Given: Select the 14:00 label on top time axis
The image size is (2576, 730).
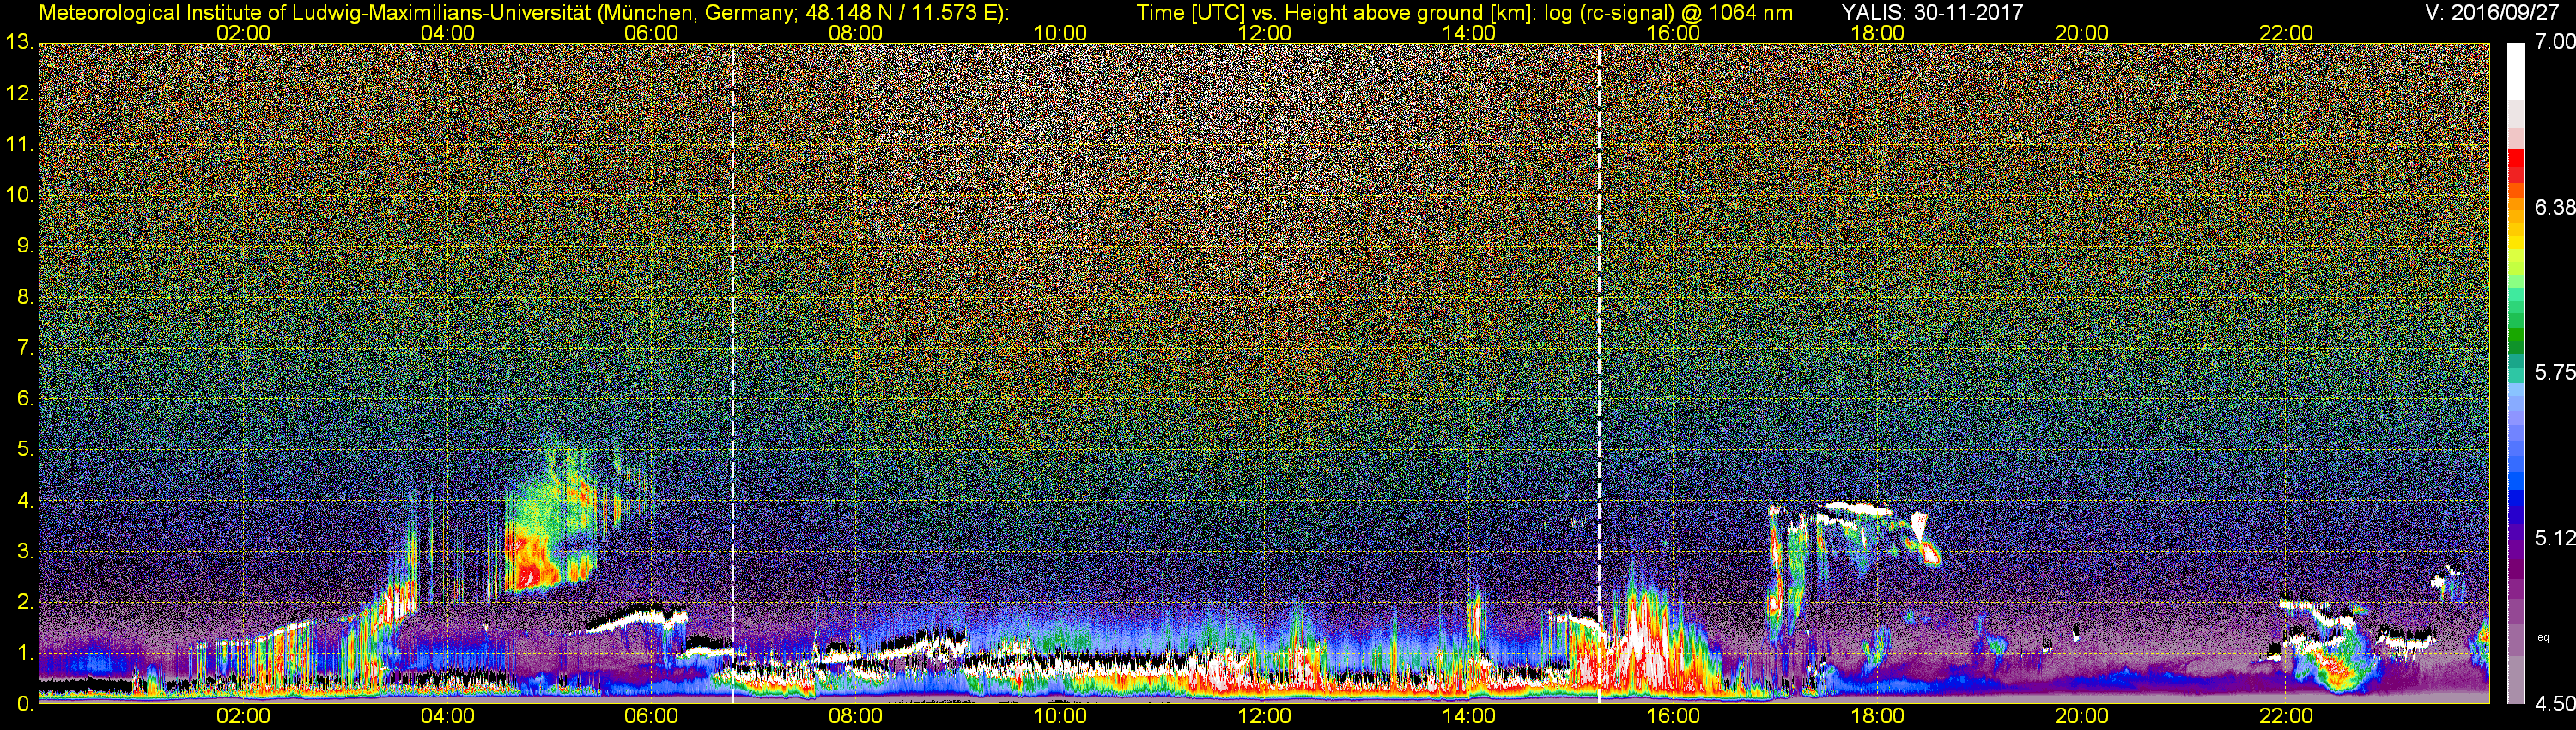Looking at the screenshot, I should tap(1468, 33).
